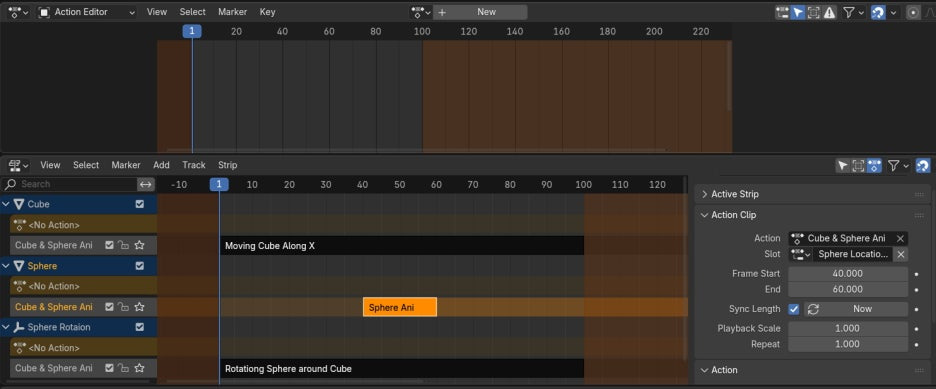Open the NLA Strip menu

point(227,165)
